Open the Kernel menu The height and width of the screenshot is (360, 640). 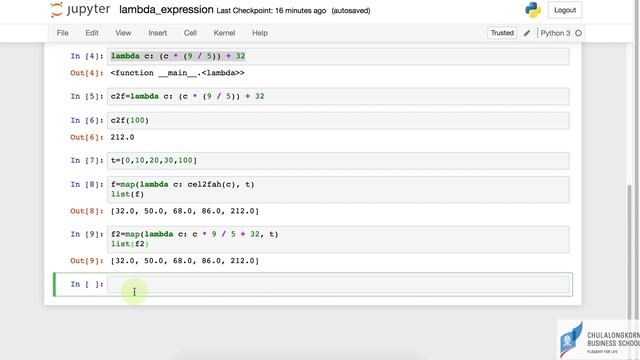click(x=224, y=33)
